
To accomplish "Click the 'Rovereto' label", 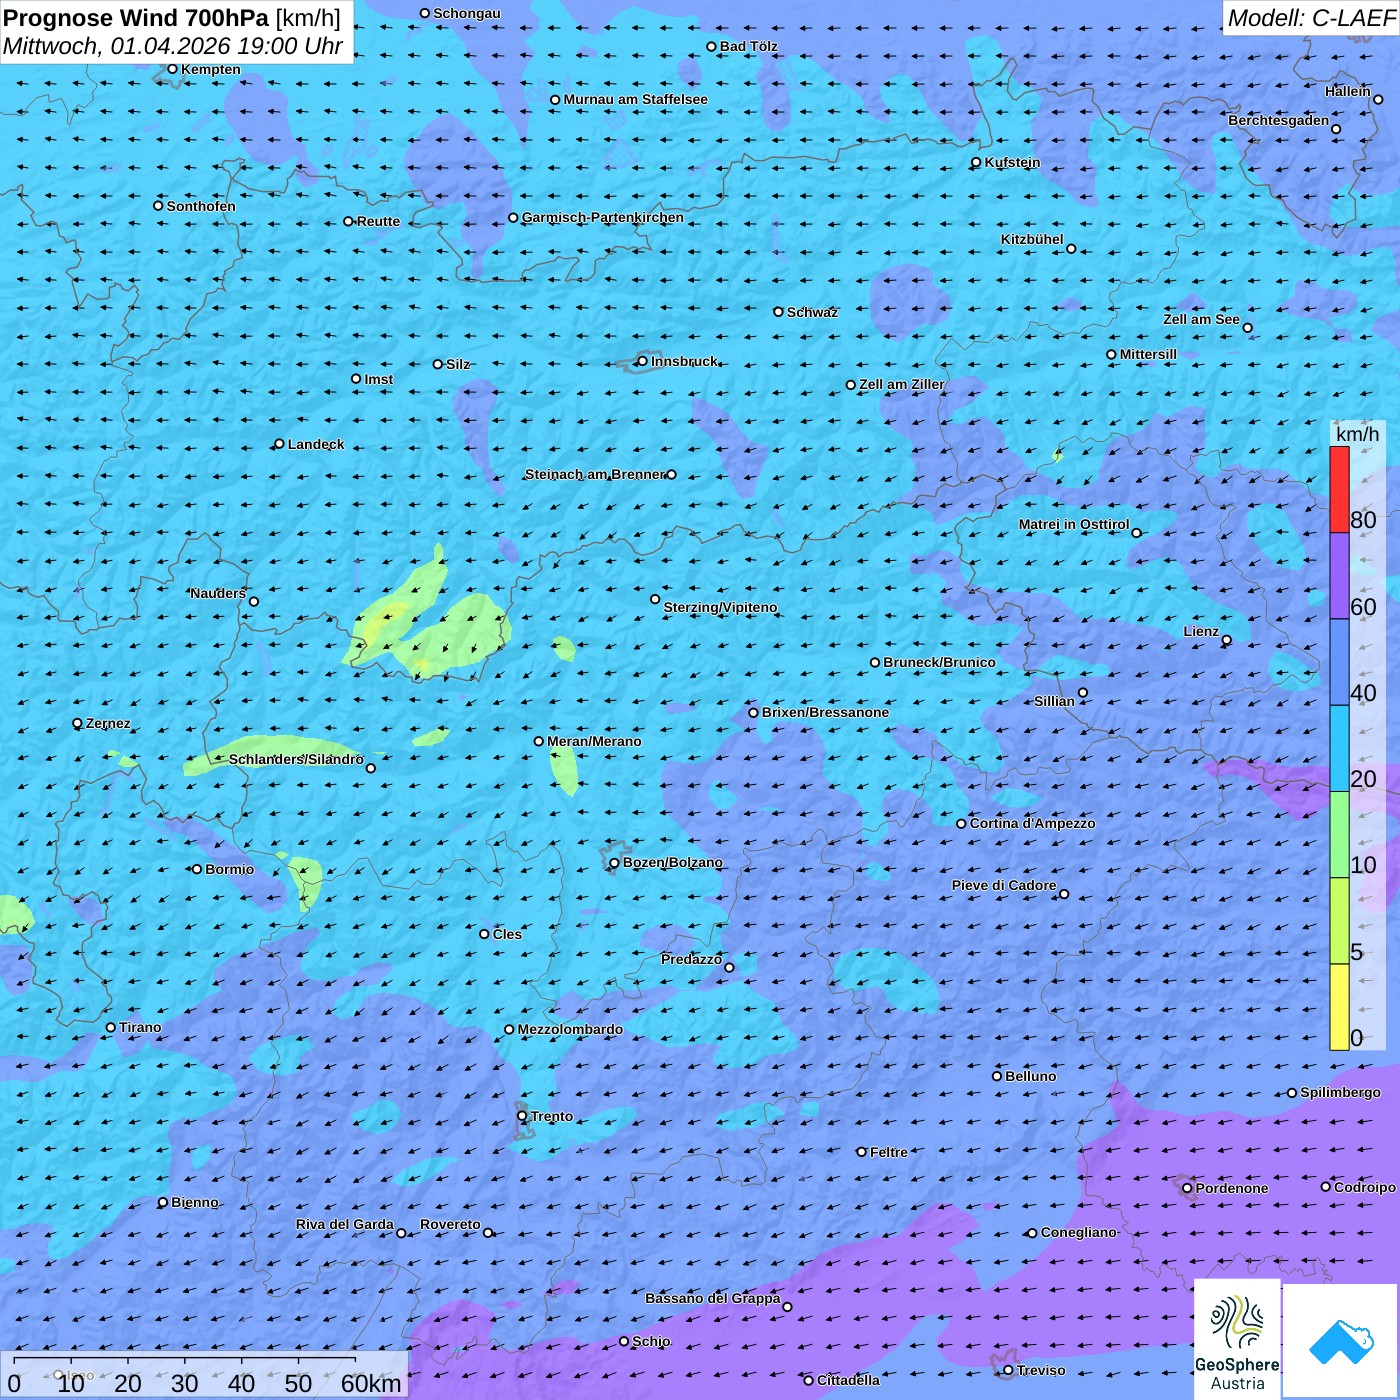I will [x=450, y=1224].
